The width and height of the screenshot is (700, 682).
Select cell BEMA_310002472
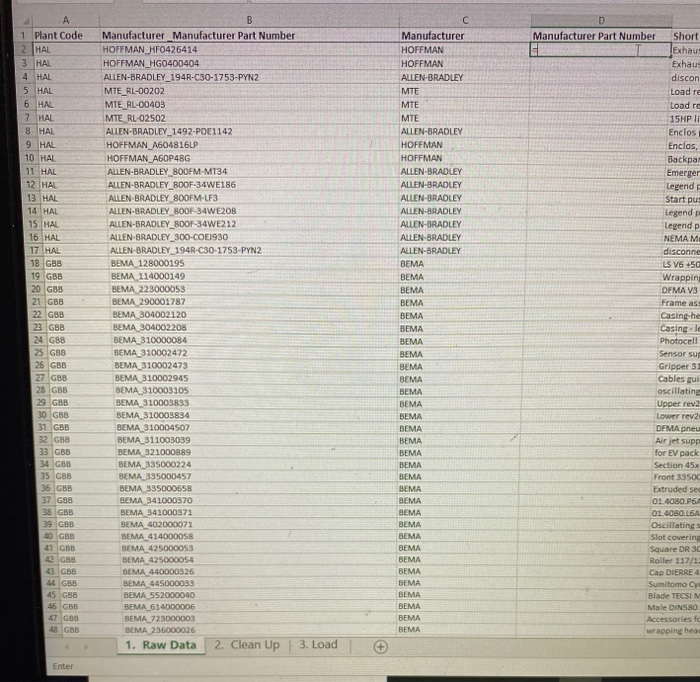point(256,353)
